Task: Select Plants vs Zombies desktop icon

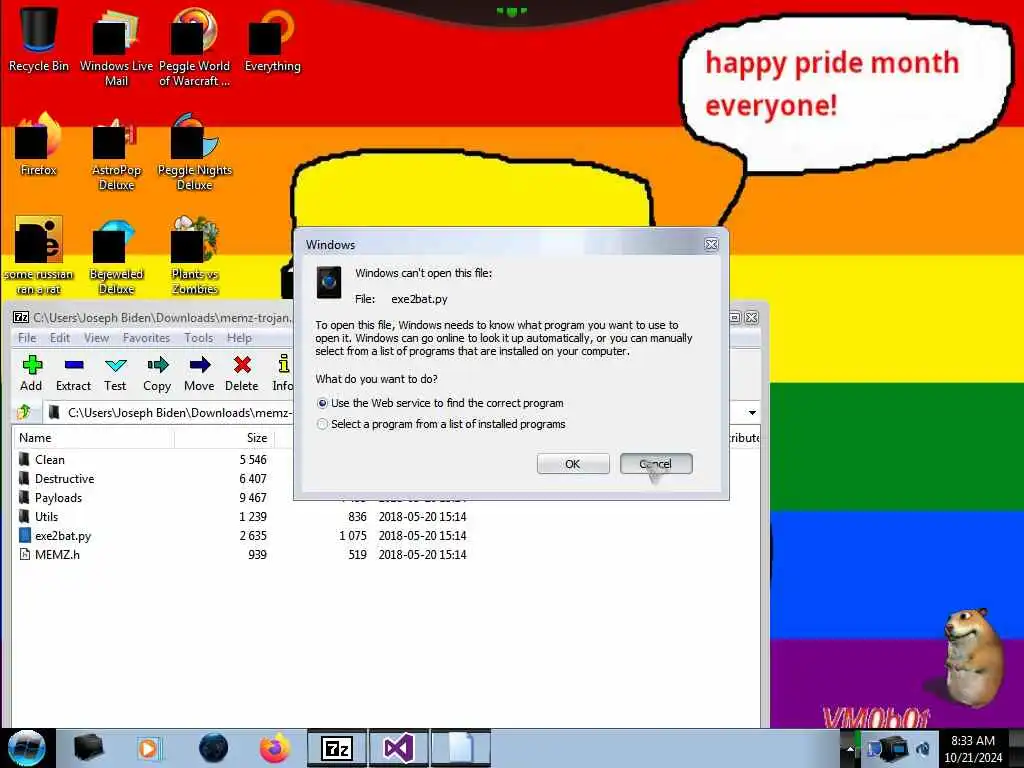Action: (194, 255)
